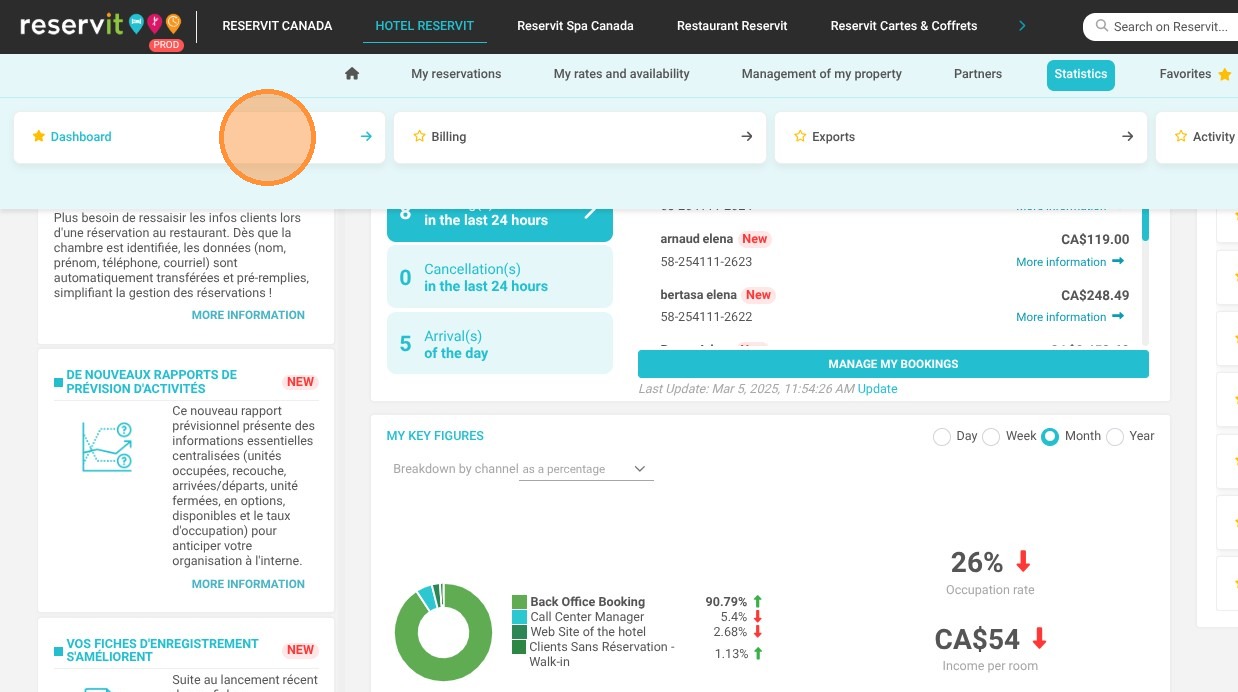Select the Year radio button
Screen dimensions: 1238x692
[1115, 437]
